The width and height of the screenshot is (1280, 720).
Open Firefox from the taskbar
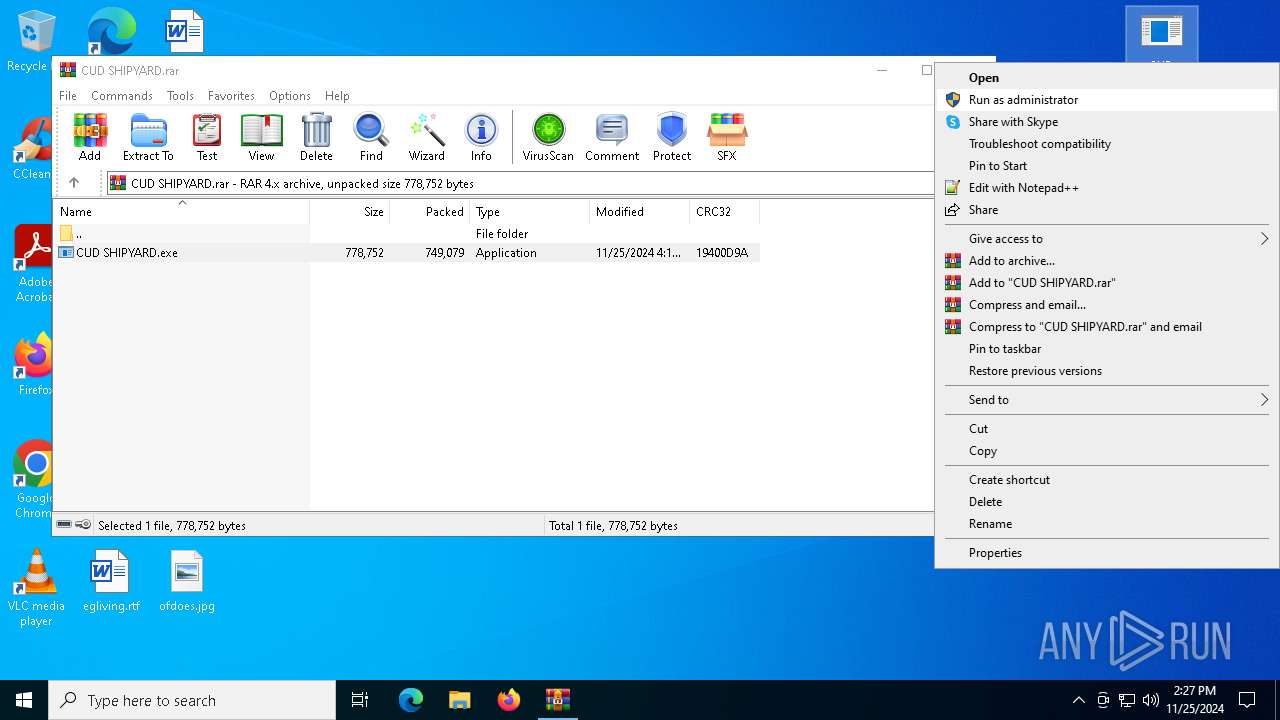pyautogui.click(x=509, y=700)
